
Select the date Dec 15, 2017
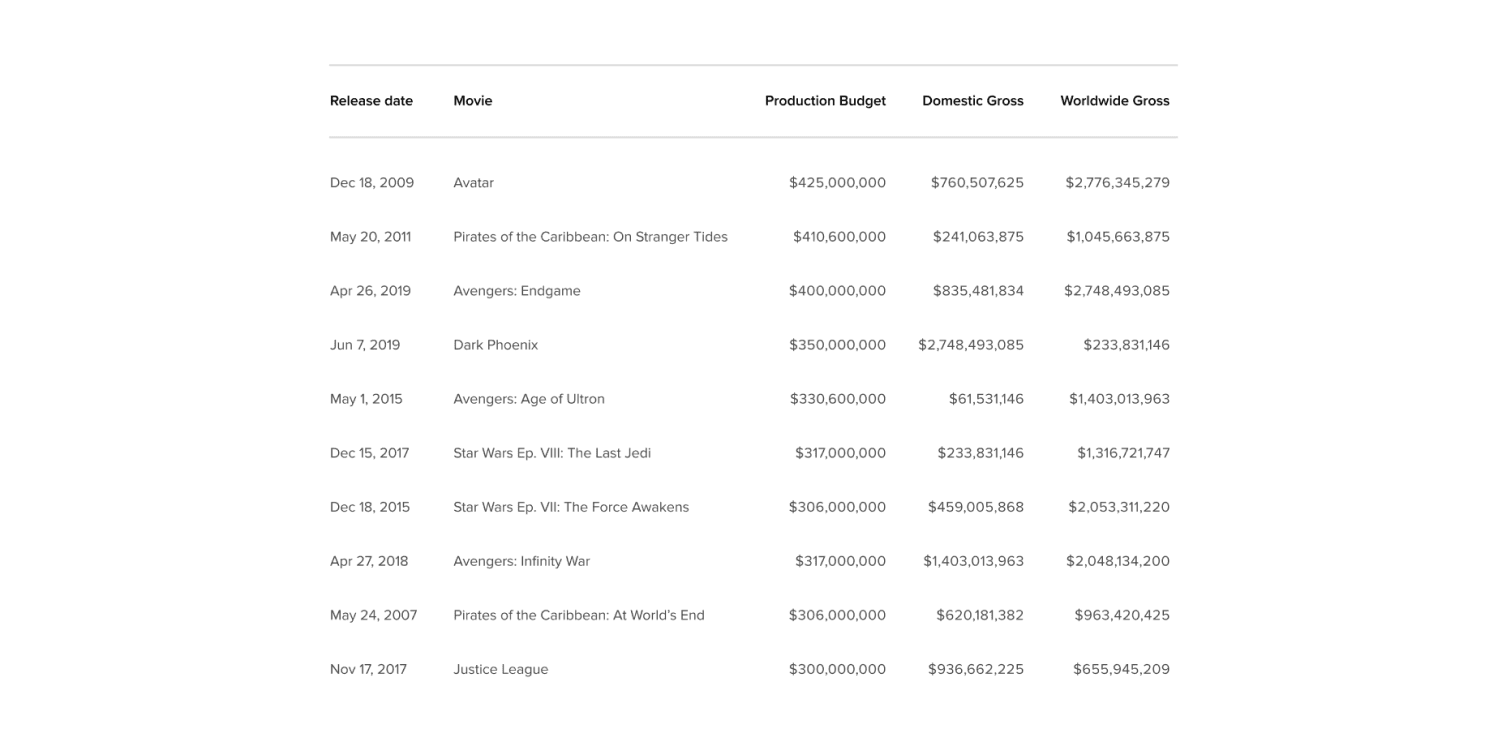[x=370, y=453]
